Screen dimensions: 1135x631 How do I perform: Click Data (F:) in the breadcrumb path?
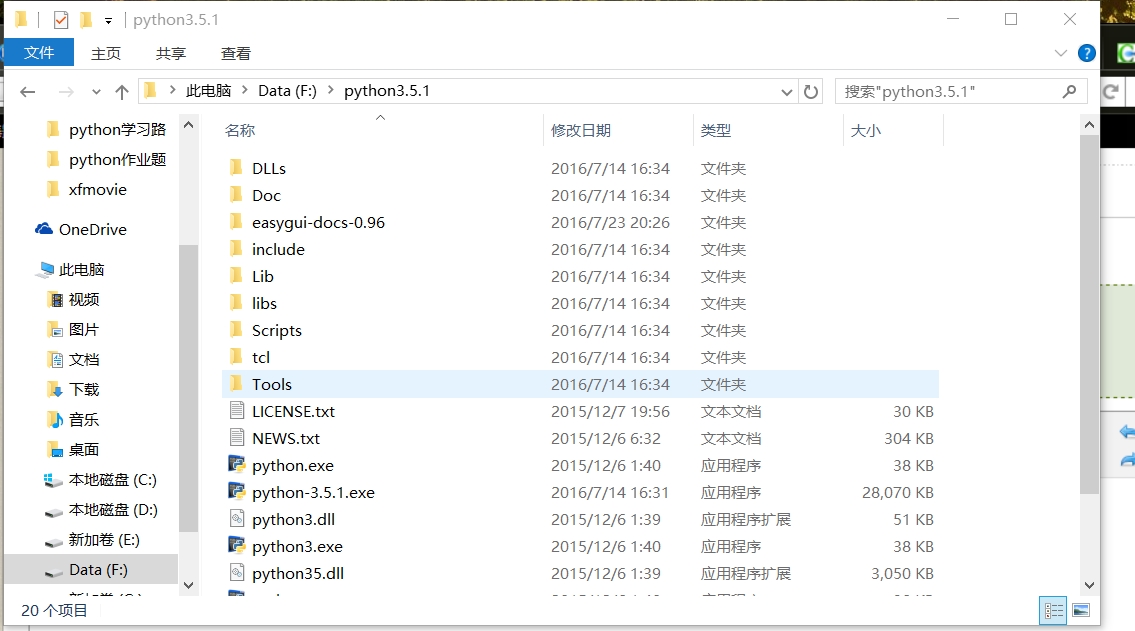point(287,91)
